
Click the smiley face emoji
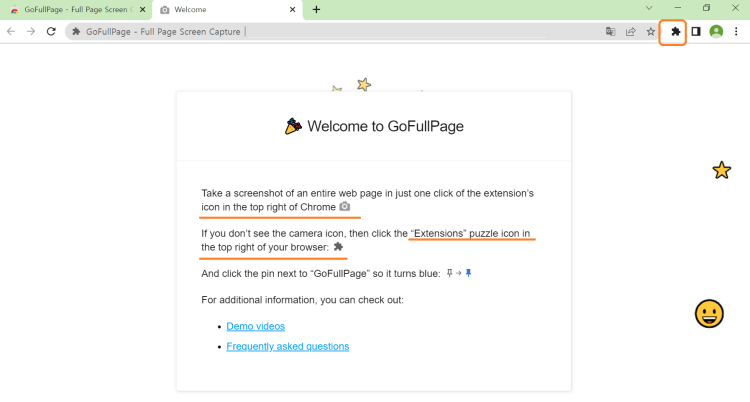click(709, 314)
